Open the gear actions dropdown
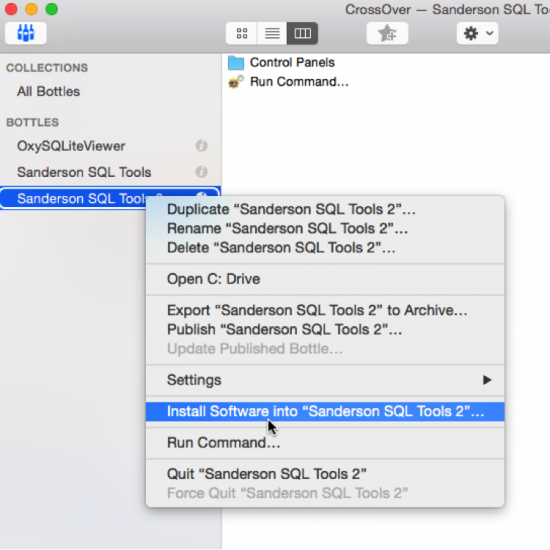Screen dimensions: 550x550 [477, 33]
